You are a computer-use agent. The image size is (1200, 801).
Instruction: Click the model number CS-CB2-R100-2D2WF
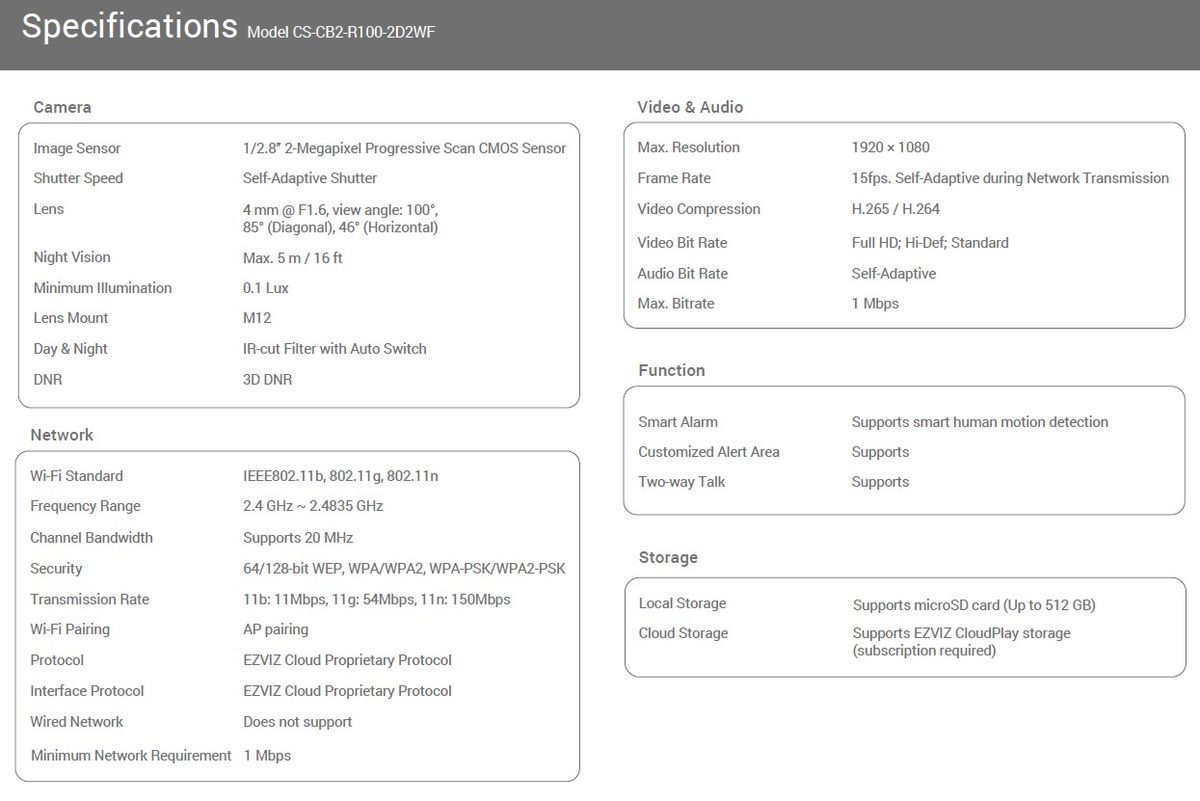tap(341, 32)
